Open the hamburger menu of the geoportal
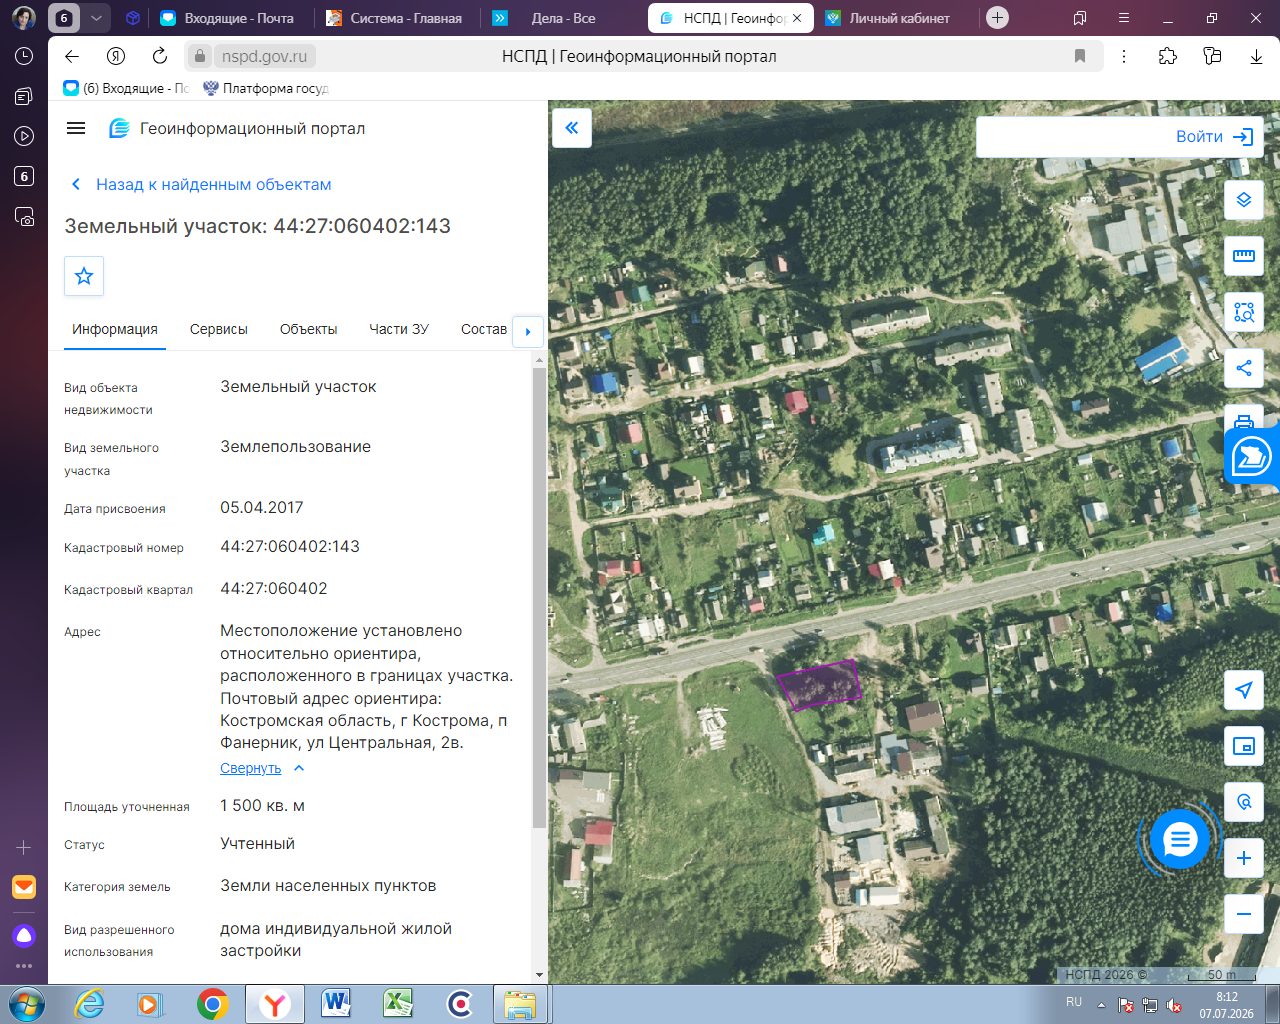1280x1024 pixels. [x=76, y=128]
